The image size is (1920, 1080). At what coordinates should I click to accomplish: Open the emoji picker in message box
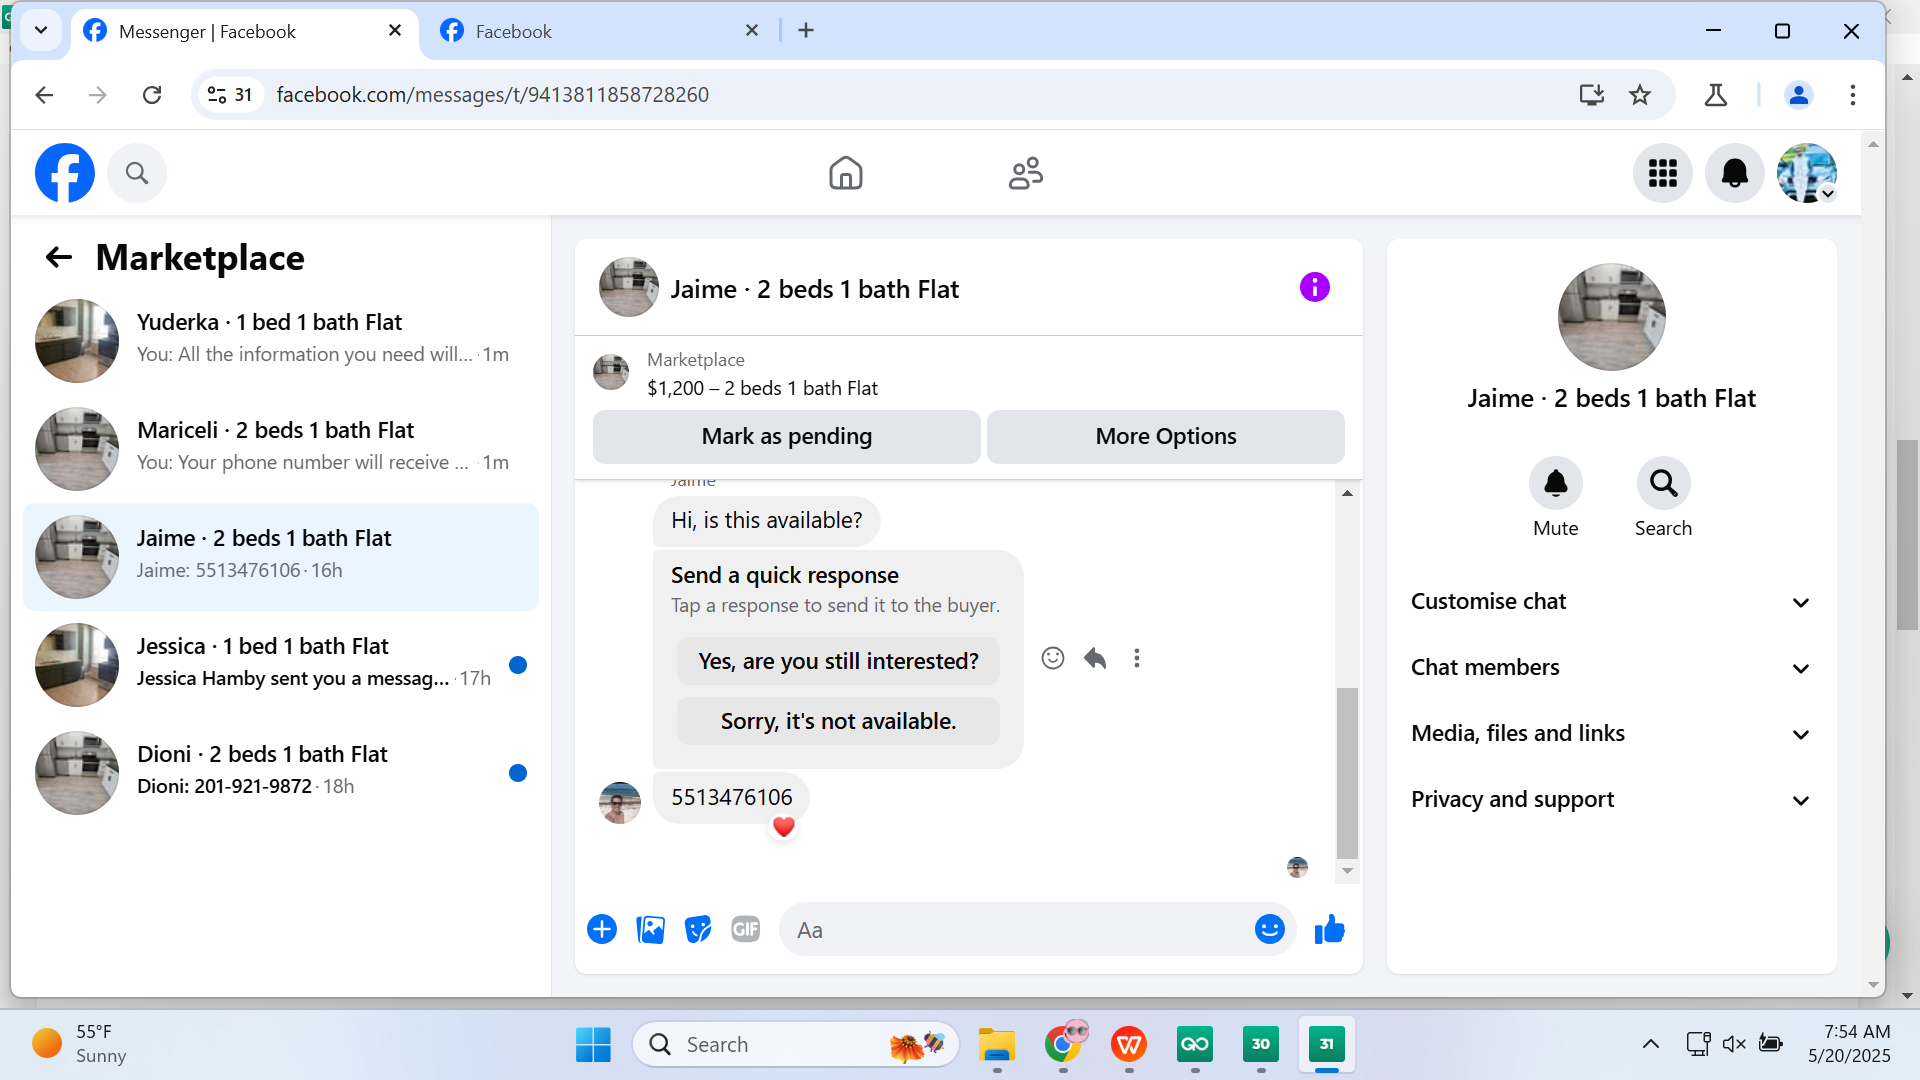(x=1269, y=930)
